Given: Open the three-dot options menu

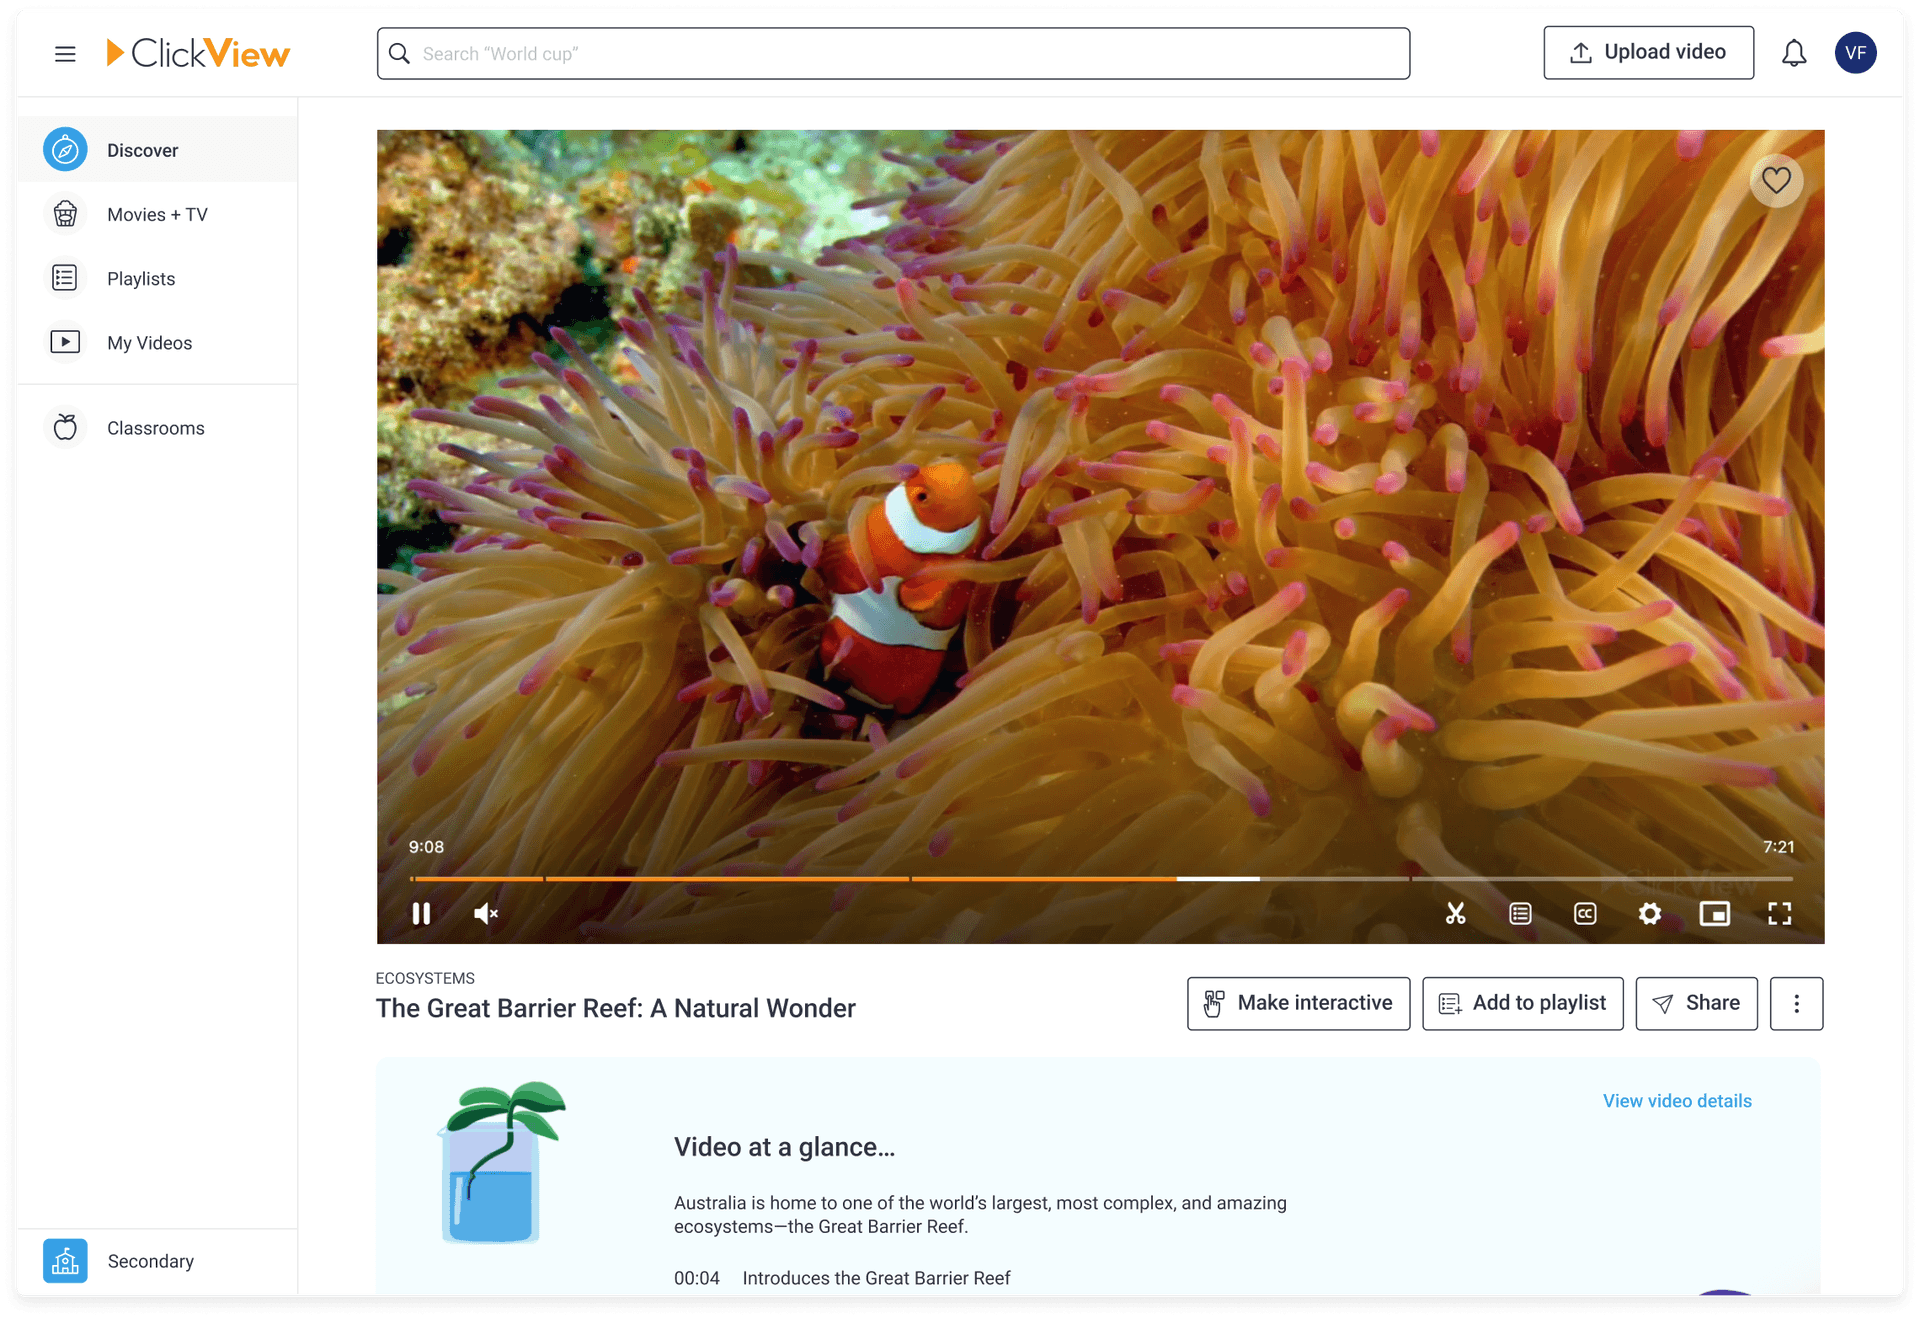Looking at the screenshot, I should click(1796, 1003).
